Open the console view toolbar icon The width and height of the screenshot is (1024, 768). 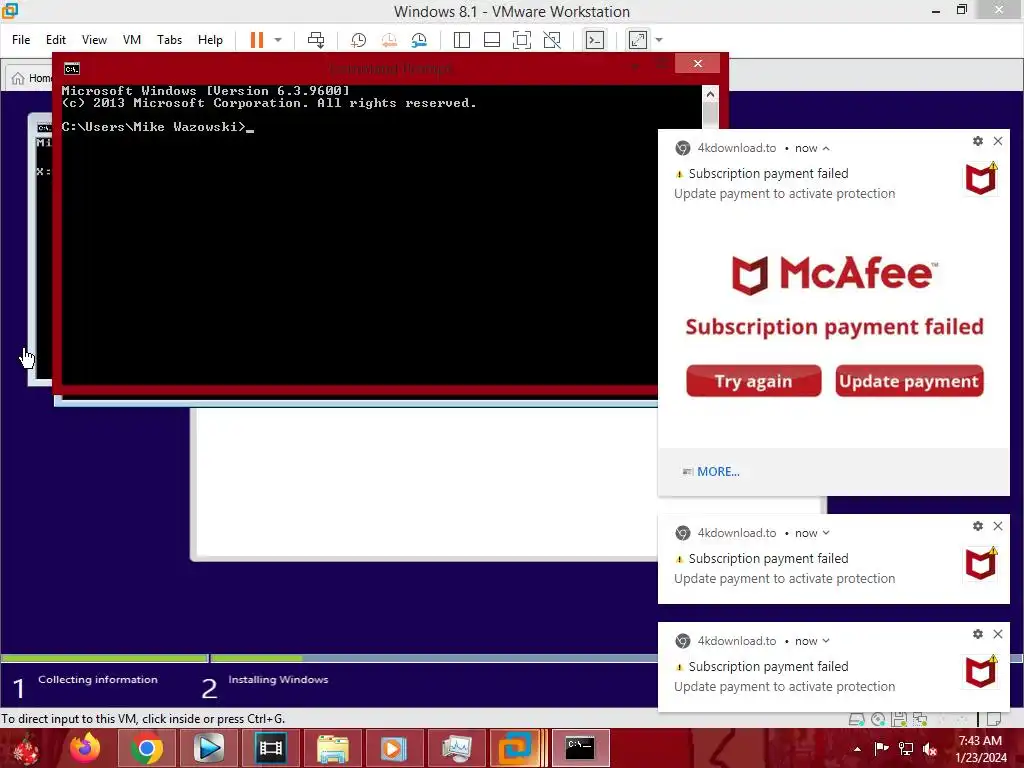click(x=594, y=40)
